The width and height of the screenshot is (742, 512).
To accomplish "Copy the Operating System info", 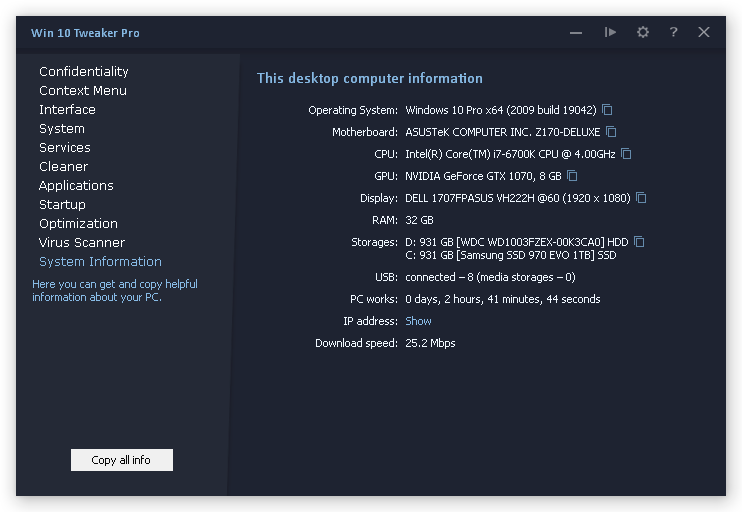I will pyautogui.click(x=607, y=110).
